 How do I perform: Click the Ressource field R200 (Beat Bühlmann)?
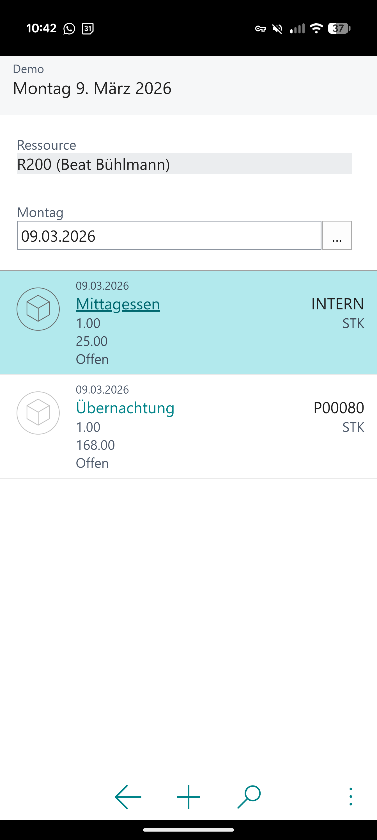184,164
